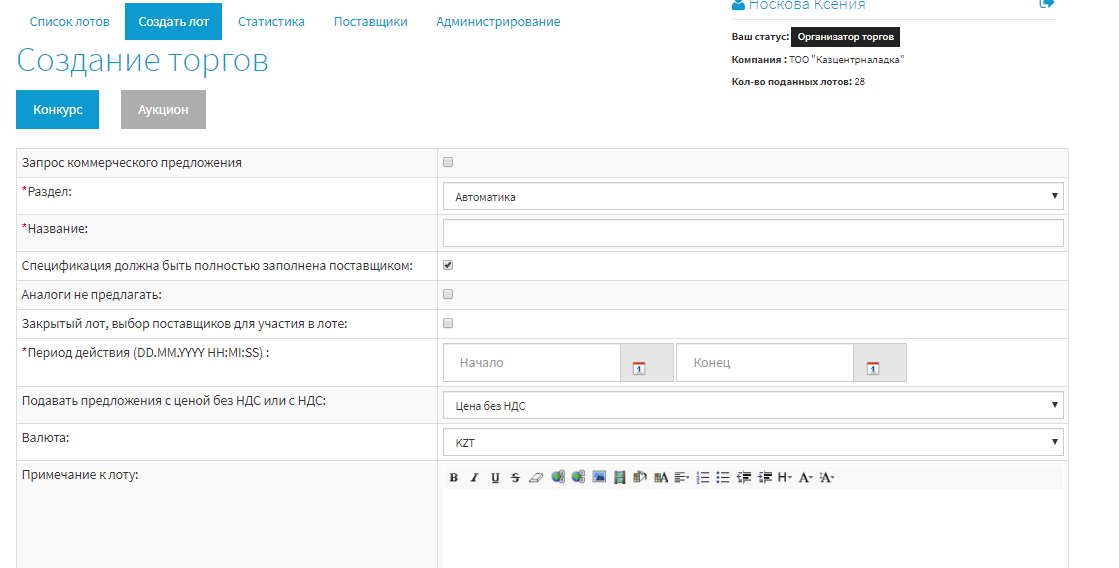The height and width of the screenshot is (568, 1119).
Task: Focus the Название input field
Action: tap(753, 233)
